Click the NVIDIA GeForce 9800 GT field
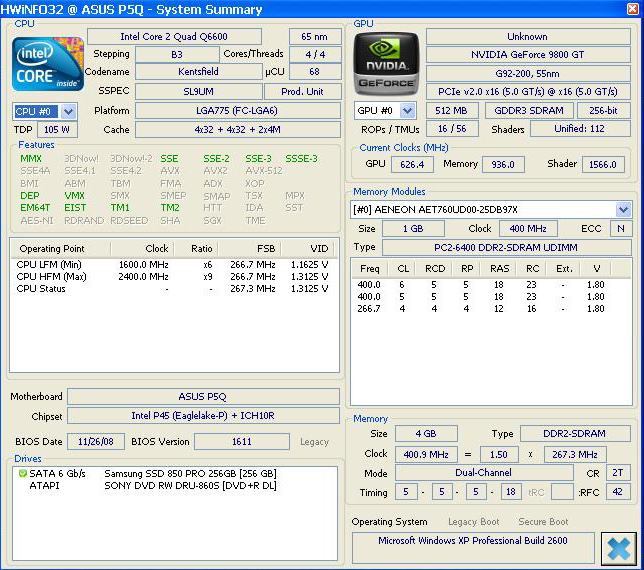 [x=528, y=55]
